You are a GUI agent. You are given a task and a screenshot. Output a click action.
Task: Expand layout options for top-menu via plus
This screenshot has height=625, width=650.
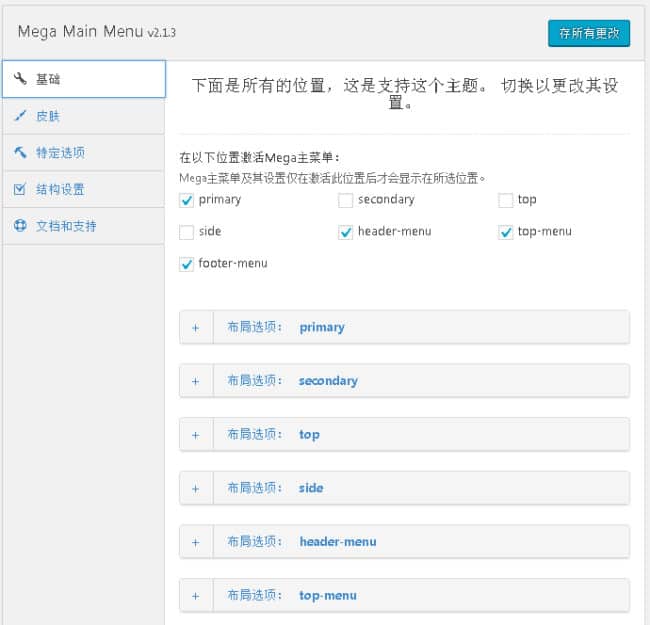(196, 596)
